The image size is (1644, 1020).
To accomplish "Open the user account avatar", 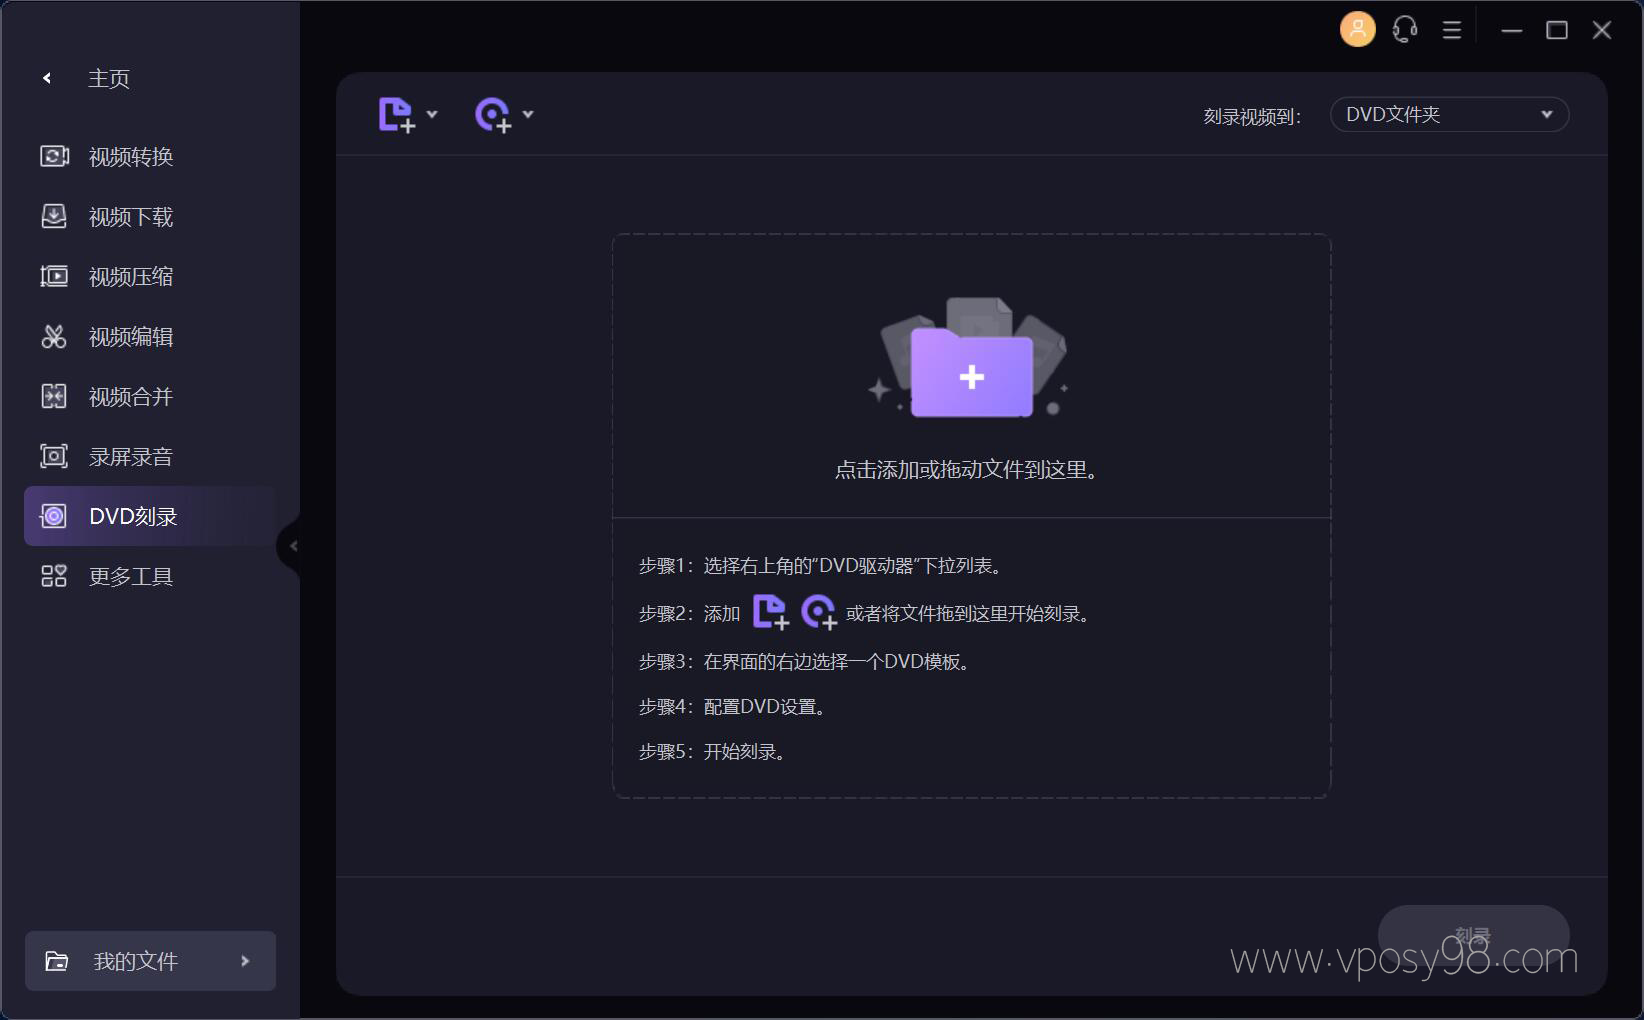I will click(1357, 30).
